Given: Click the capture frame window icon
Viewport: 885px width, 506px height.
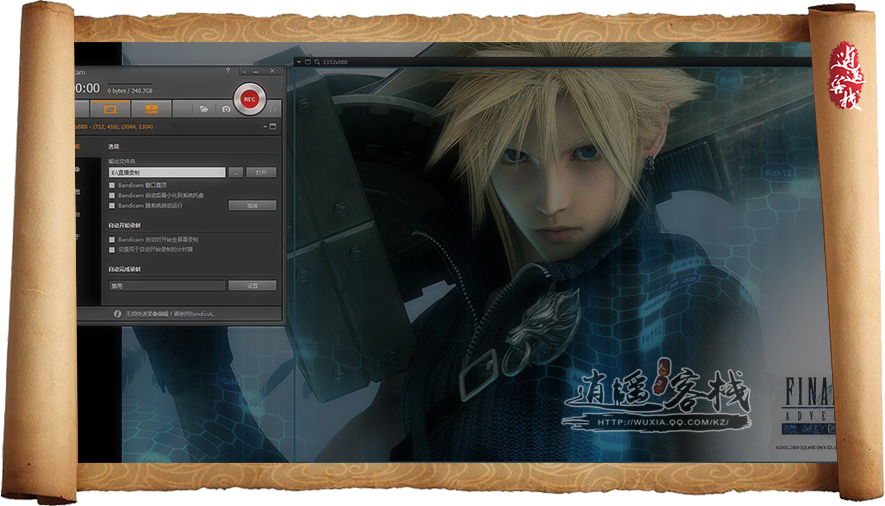Looking at the screenshot, I should [x=308, y=62].
